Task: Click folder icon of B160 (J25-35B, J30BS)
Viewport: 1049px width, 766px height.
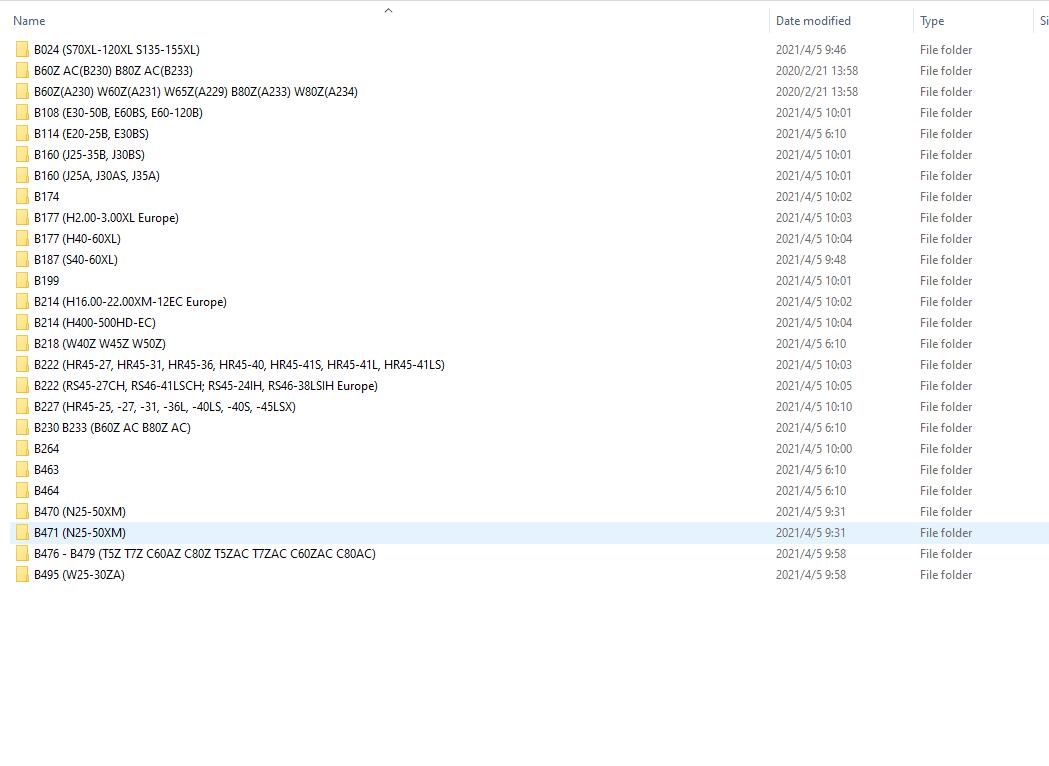Action: click(x=22, y=155)
